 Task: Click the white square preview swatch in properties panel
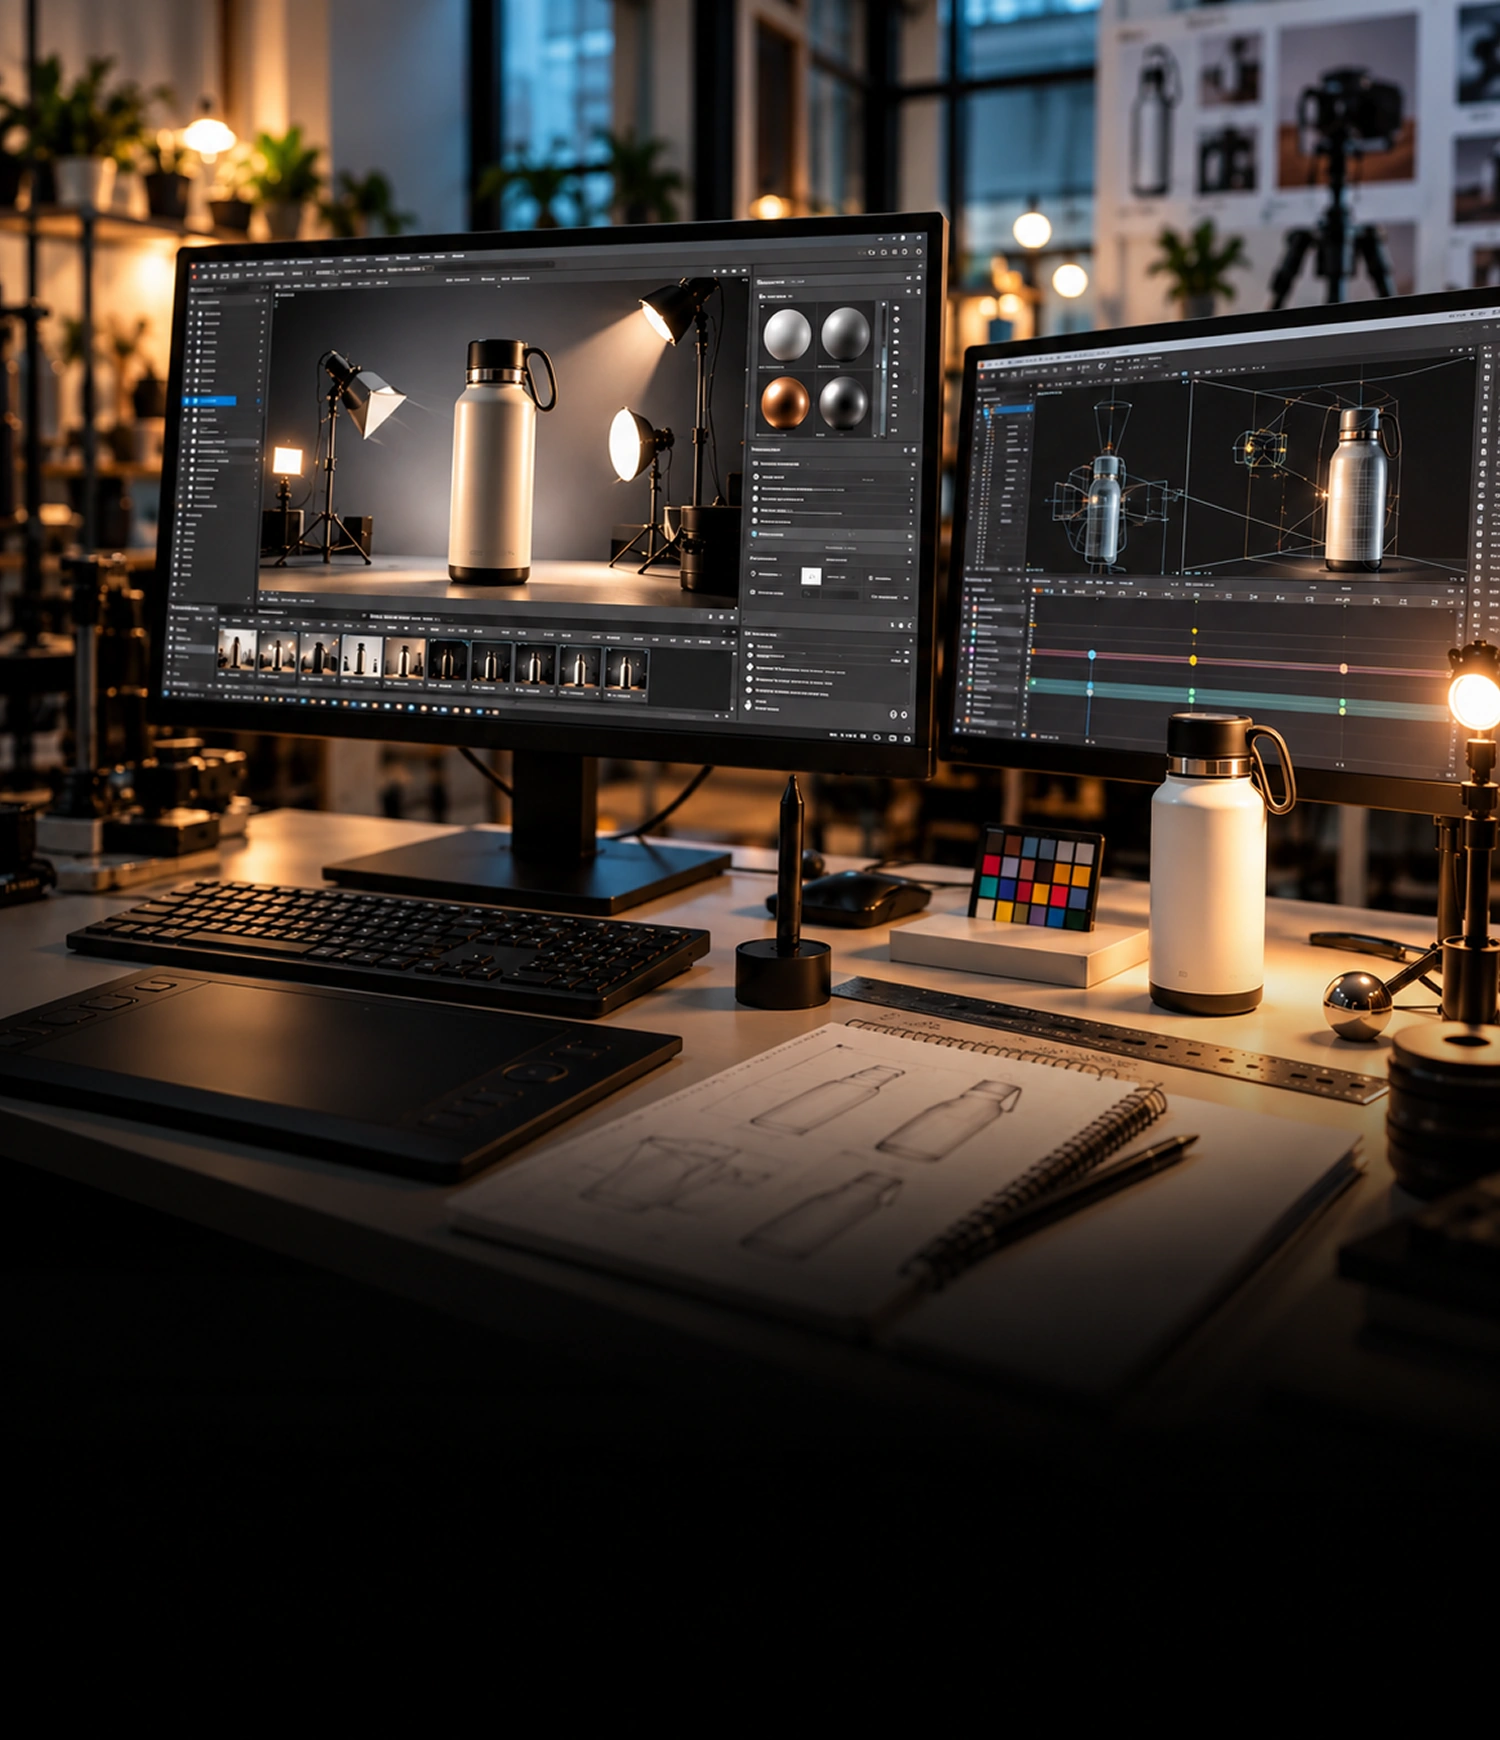811,576
